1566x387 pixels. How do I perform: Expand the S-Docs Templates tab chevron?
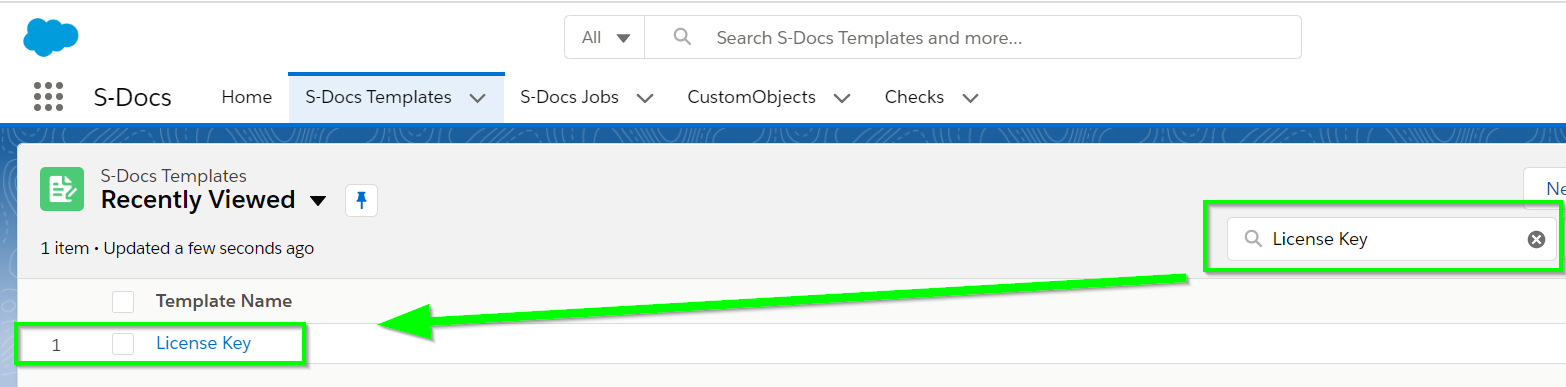[477, 98]
